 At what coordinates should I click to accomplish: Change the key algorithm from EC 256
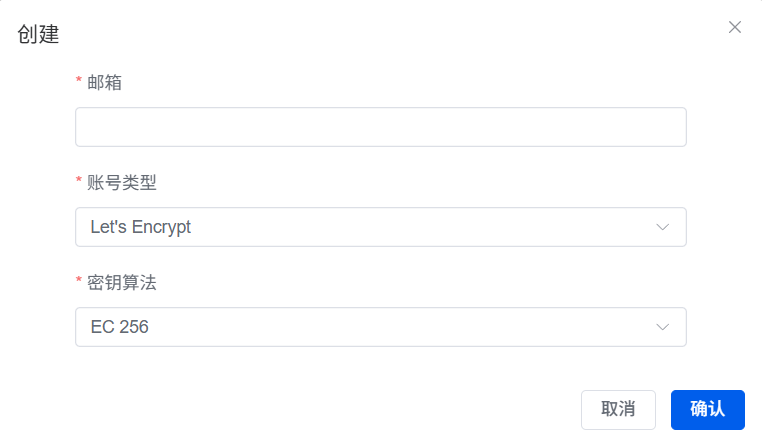(380, 327)
